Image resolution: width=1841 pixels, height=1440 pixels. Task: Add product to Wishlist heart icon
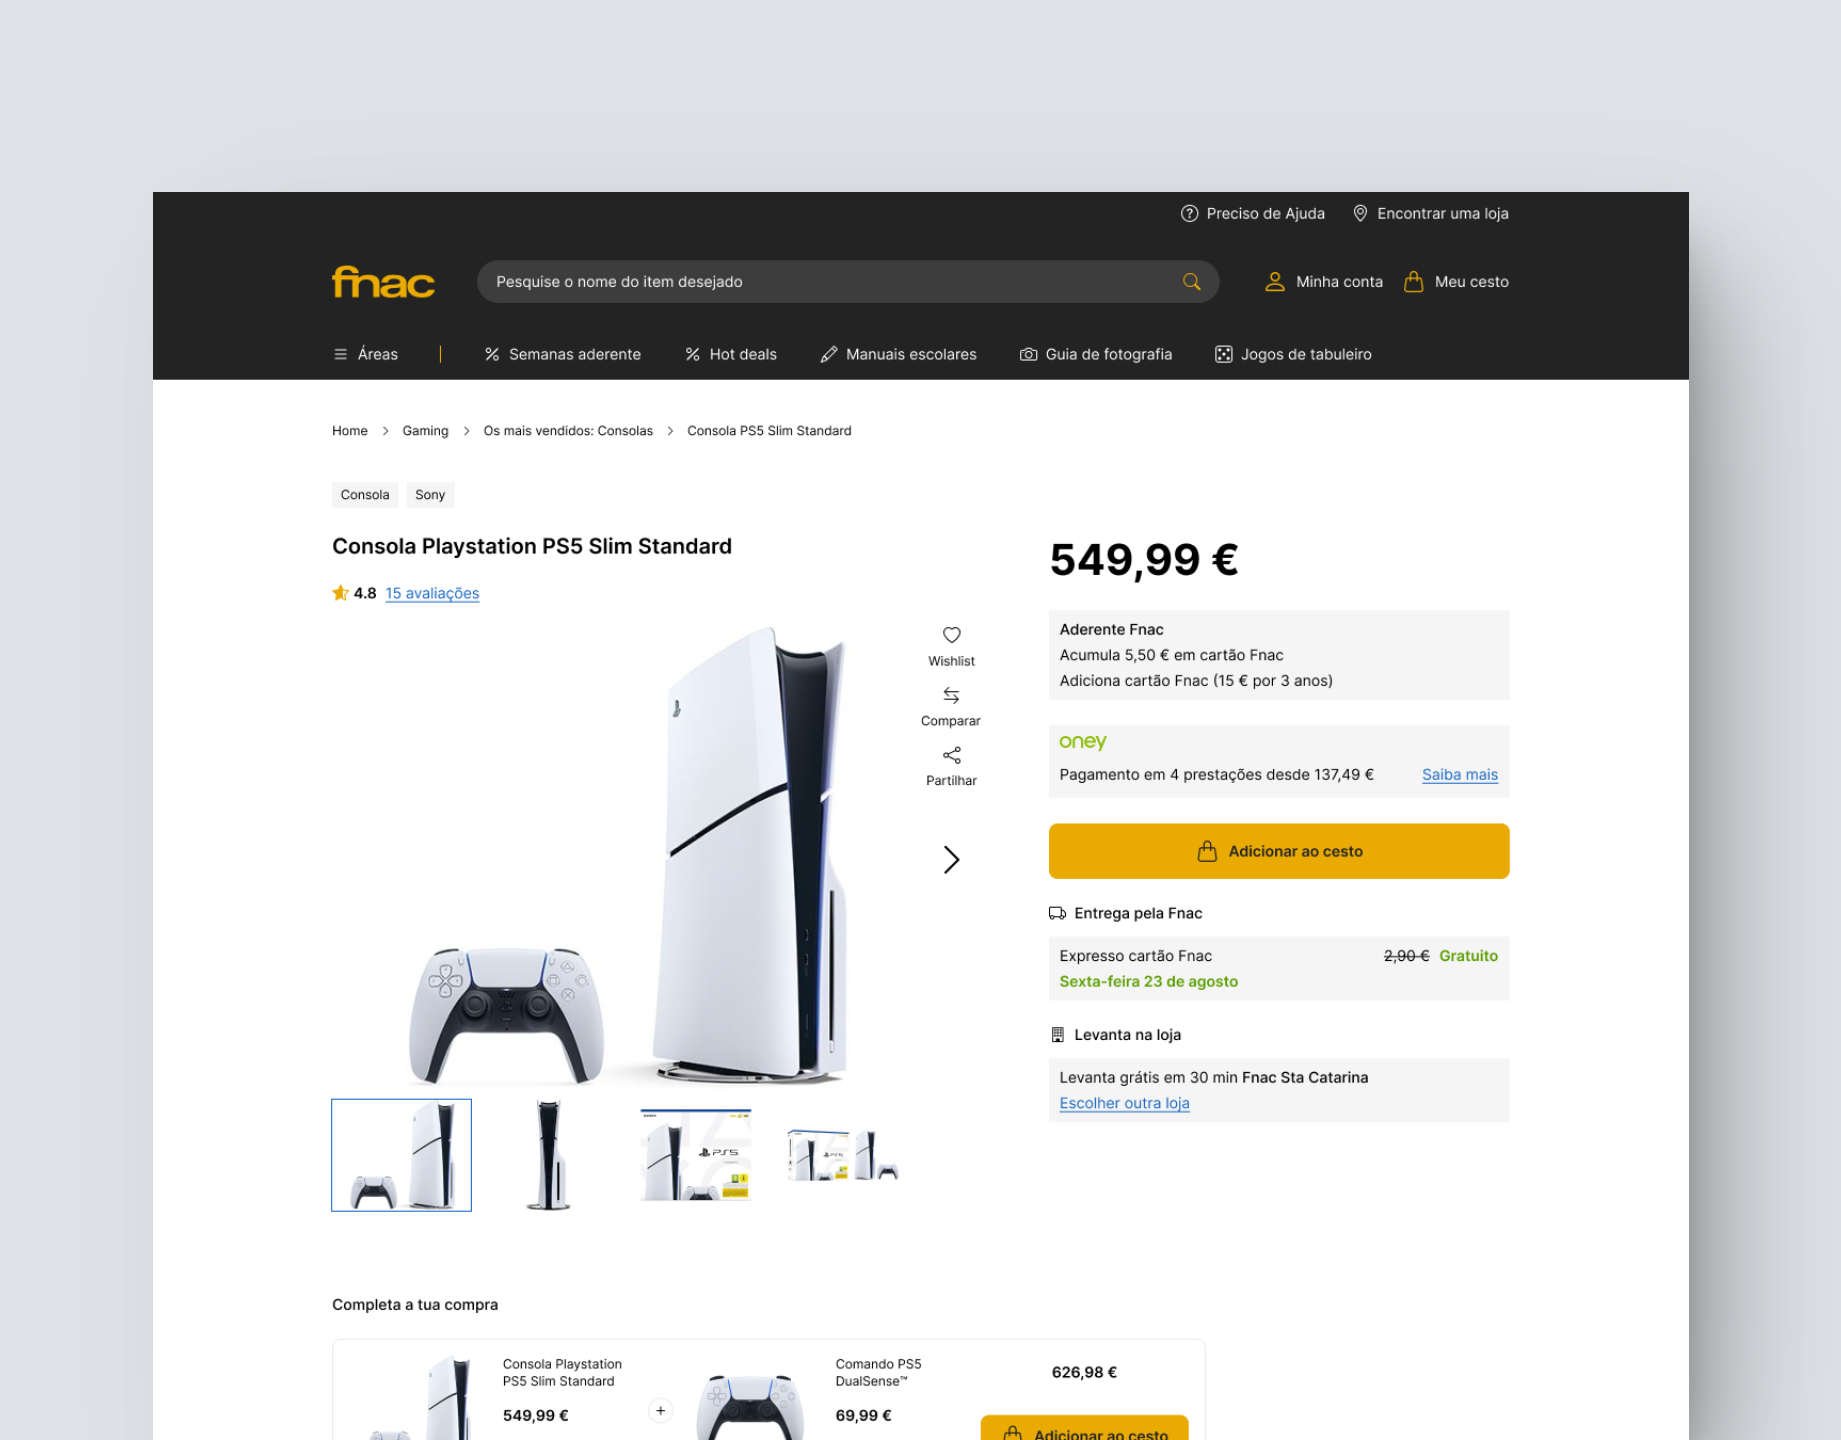pos(951,635)
